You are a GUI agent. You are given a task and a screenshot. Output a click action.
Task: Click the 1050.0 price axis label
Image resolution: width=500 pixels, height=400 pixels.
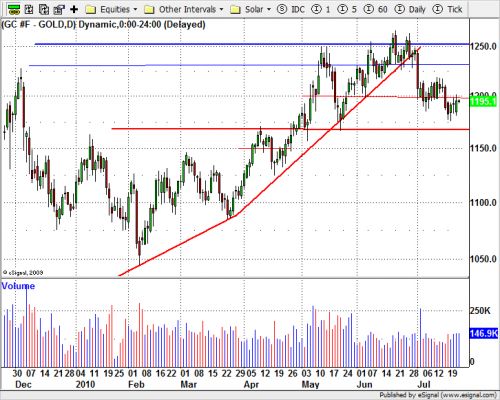click(483, 259)
